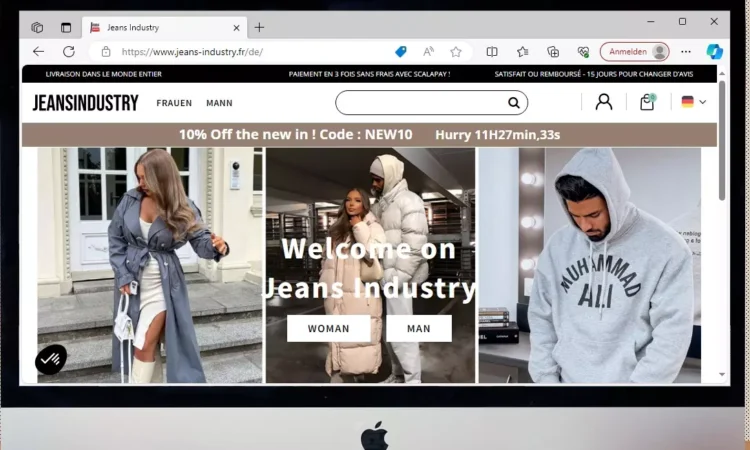Open the FRAUEN menu
Screen dimensions: 750x450
point(174,103)
